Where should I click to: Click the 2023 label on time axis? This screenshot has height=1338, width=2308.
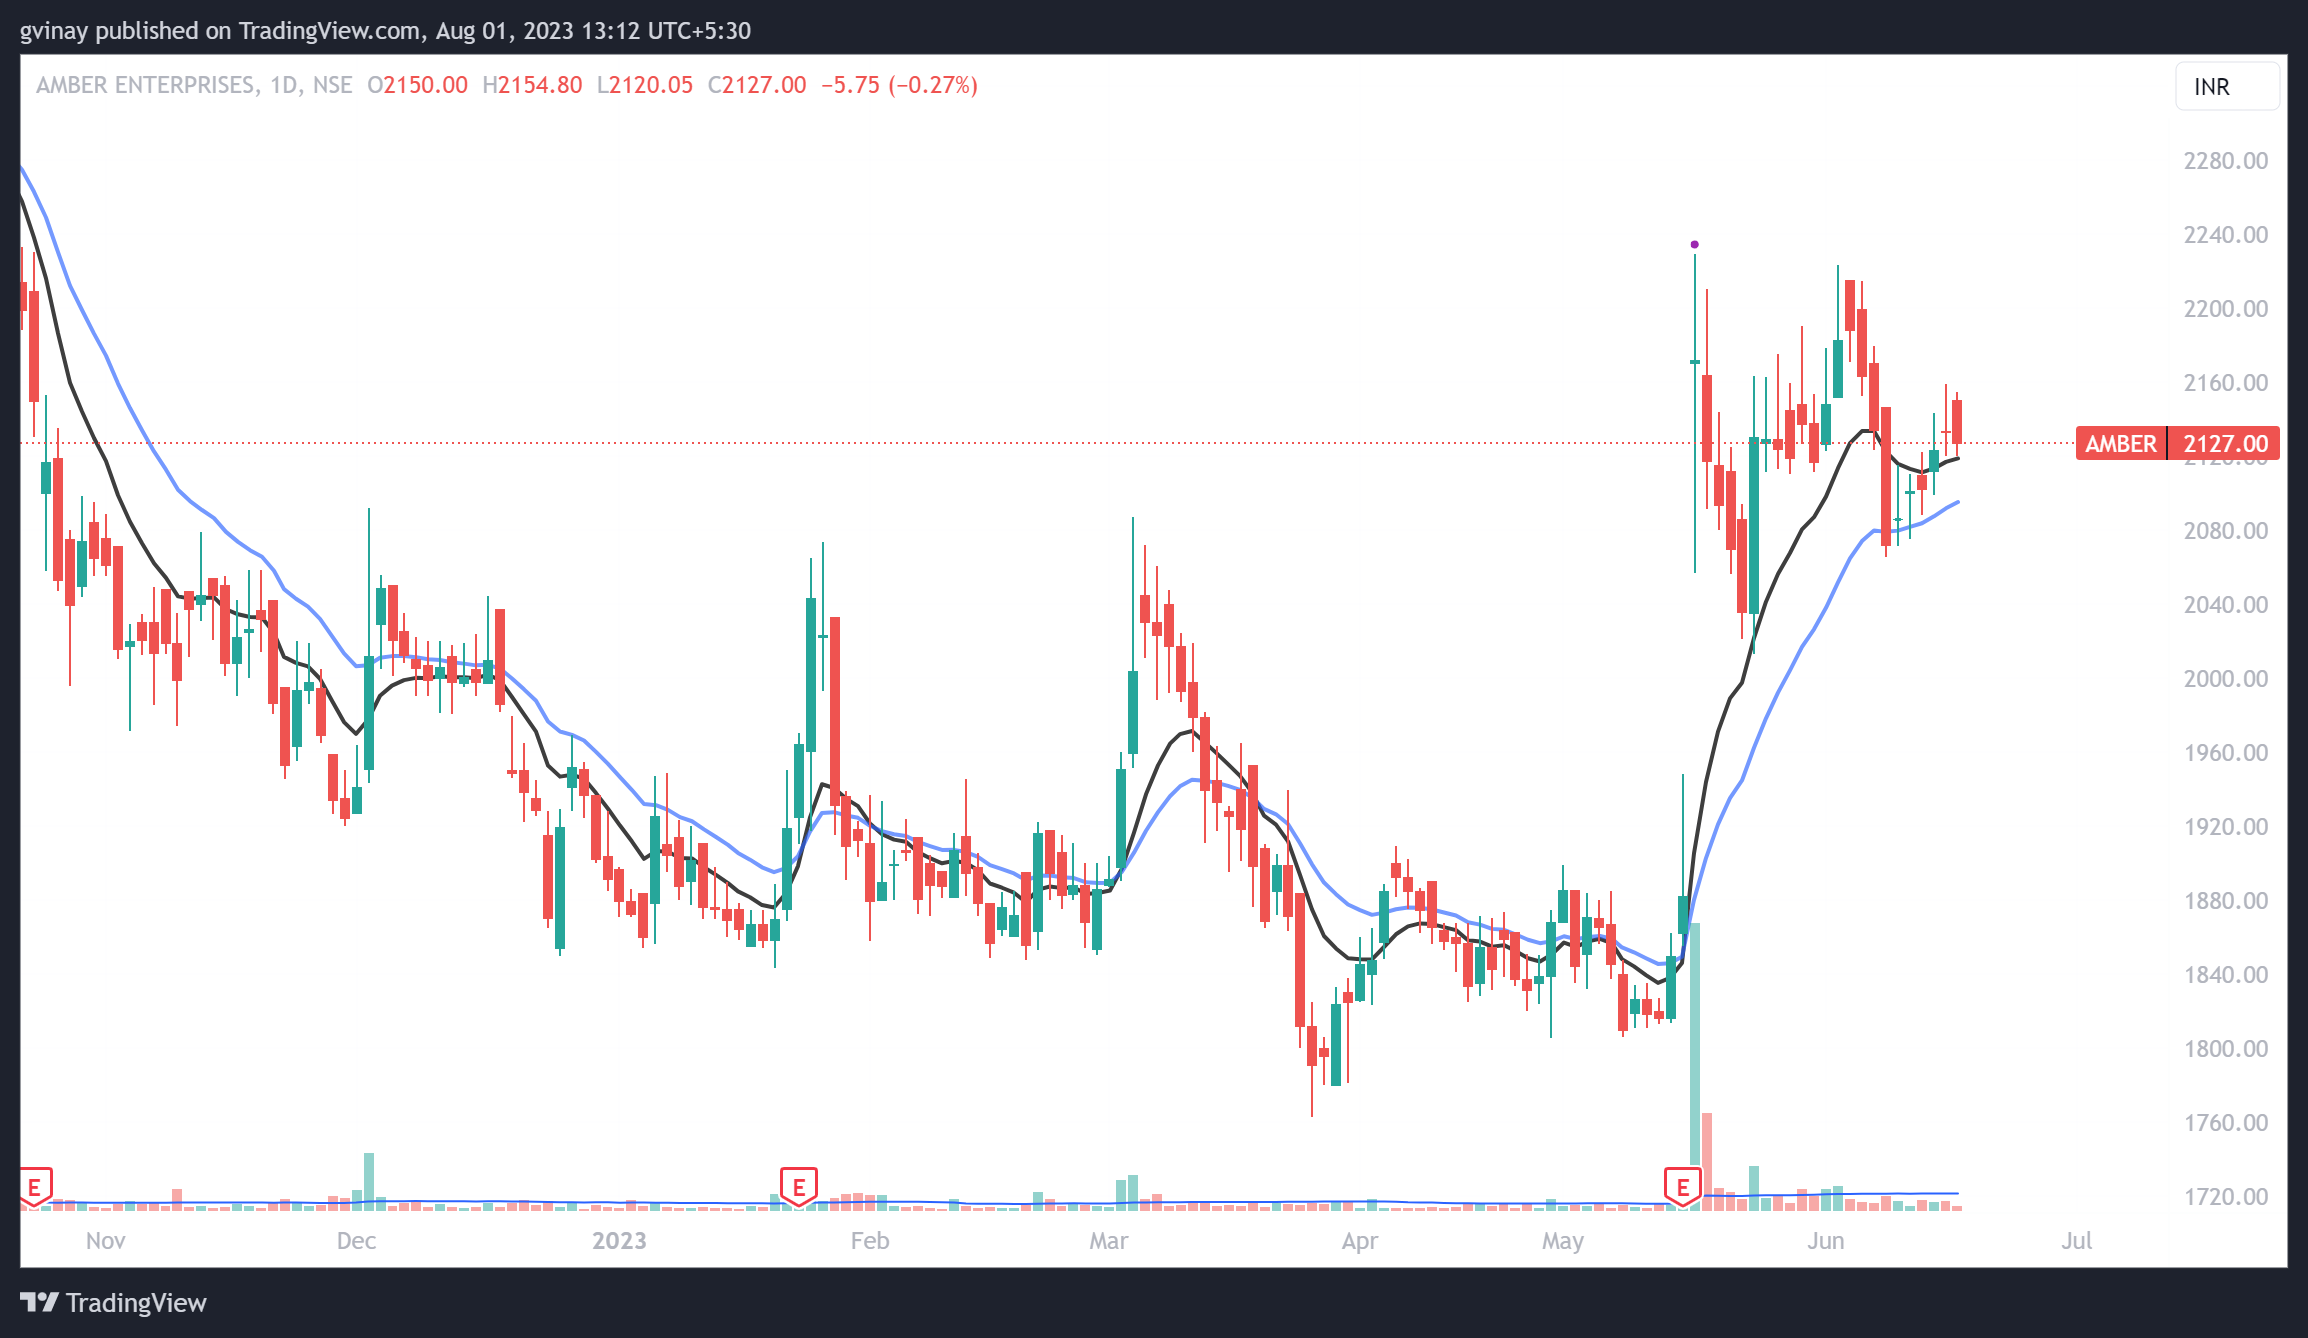[619, 1241]
